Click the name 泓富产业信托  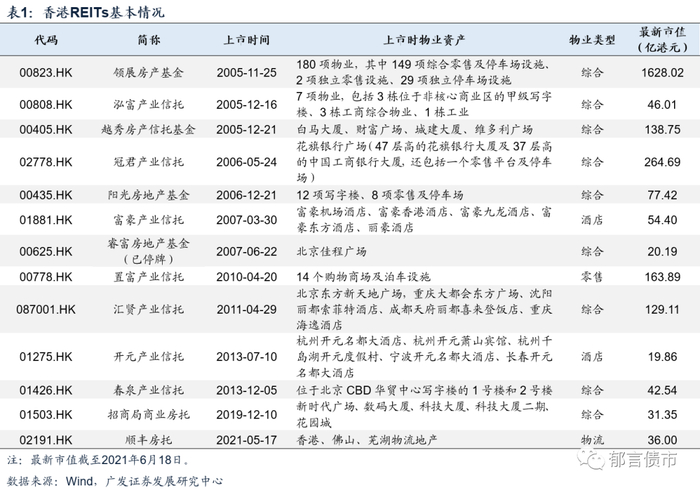149,104
